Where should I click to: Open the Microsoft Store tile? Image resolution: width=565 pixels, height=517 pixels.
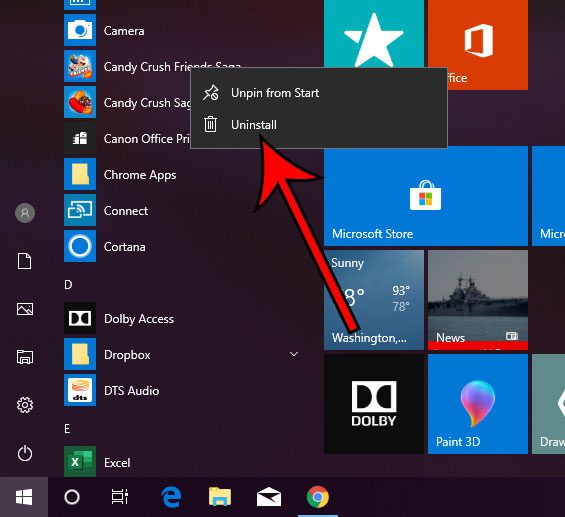tap(426, 196)
